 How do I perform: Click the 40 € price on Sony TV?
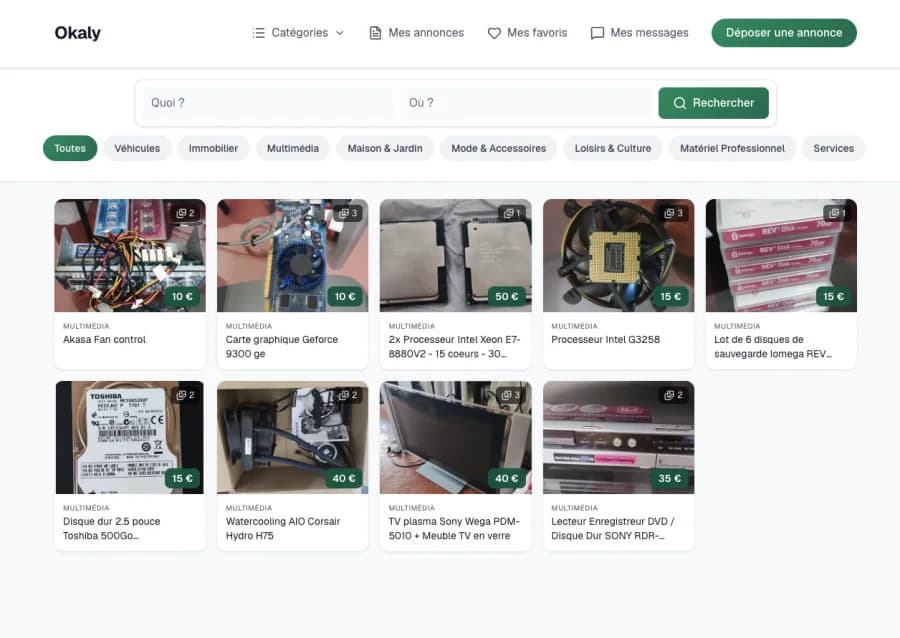coord(507,478)
